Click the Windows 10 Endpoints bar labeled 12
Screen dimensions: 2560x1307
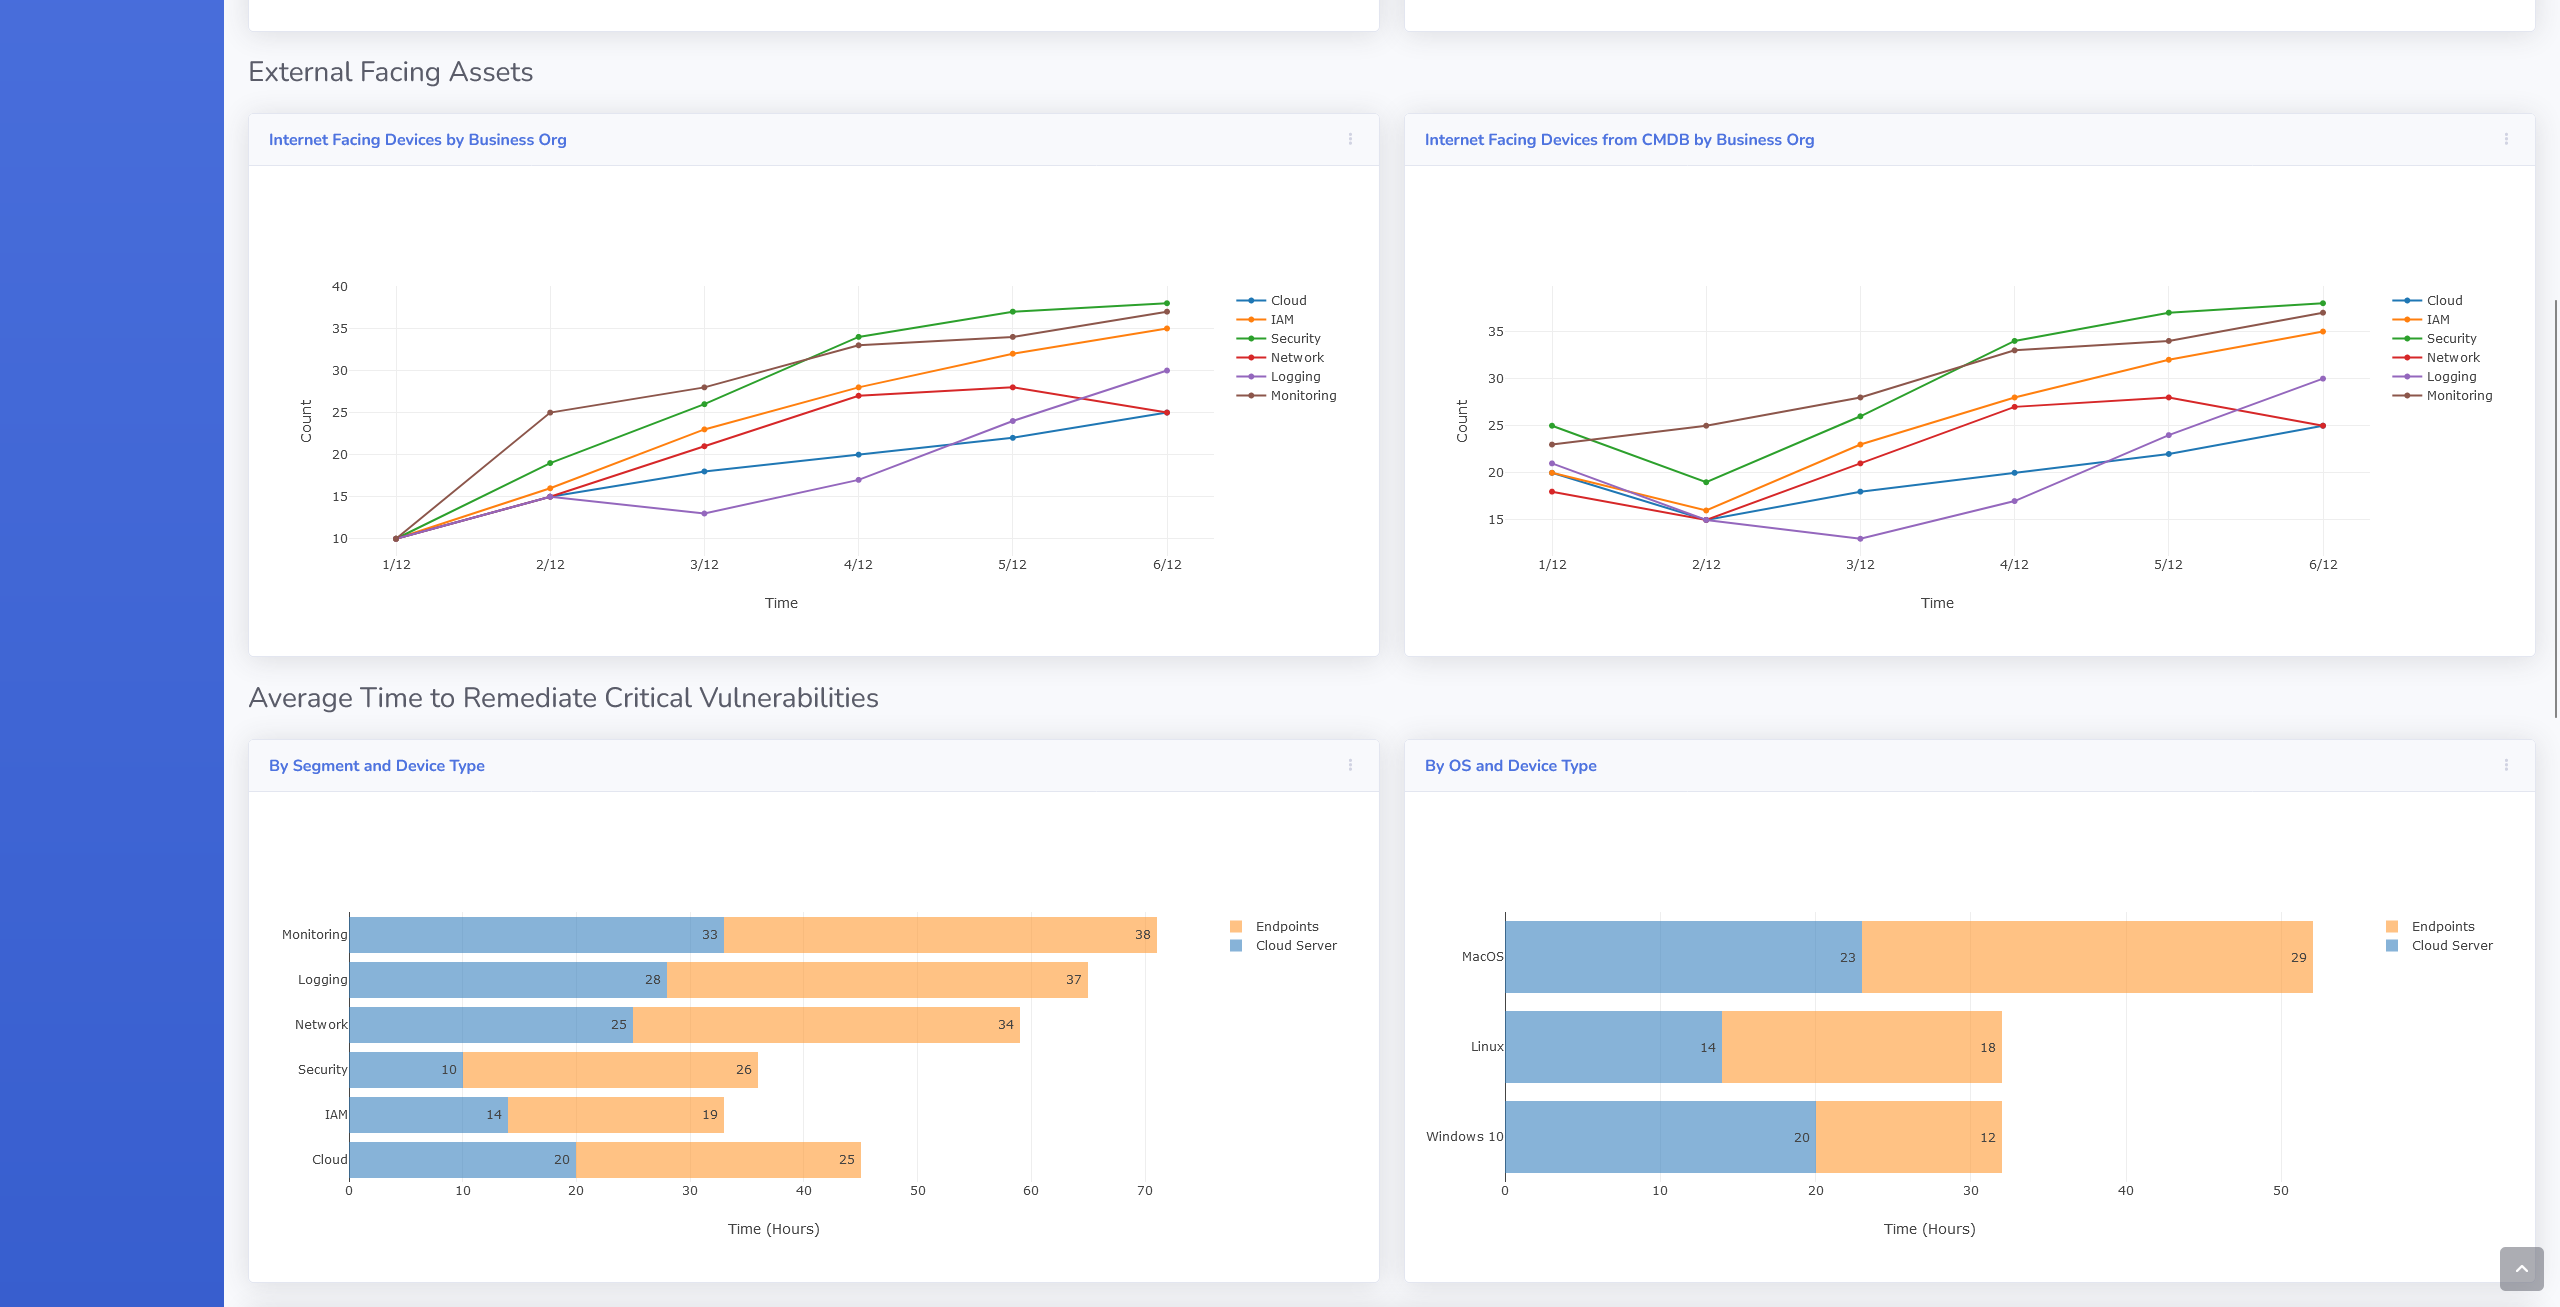pos(1908,1137)
